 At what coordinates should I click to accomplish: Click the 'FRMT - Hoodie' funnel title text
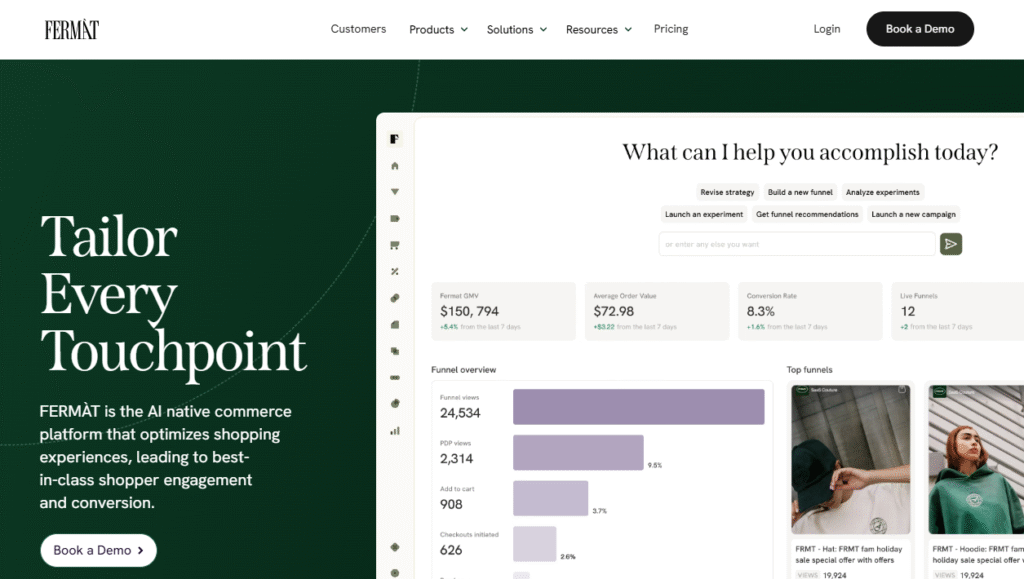point(978,554)
